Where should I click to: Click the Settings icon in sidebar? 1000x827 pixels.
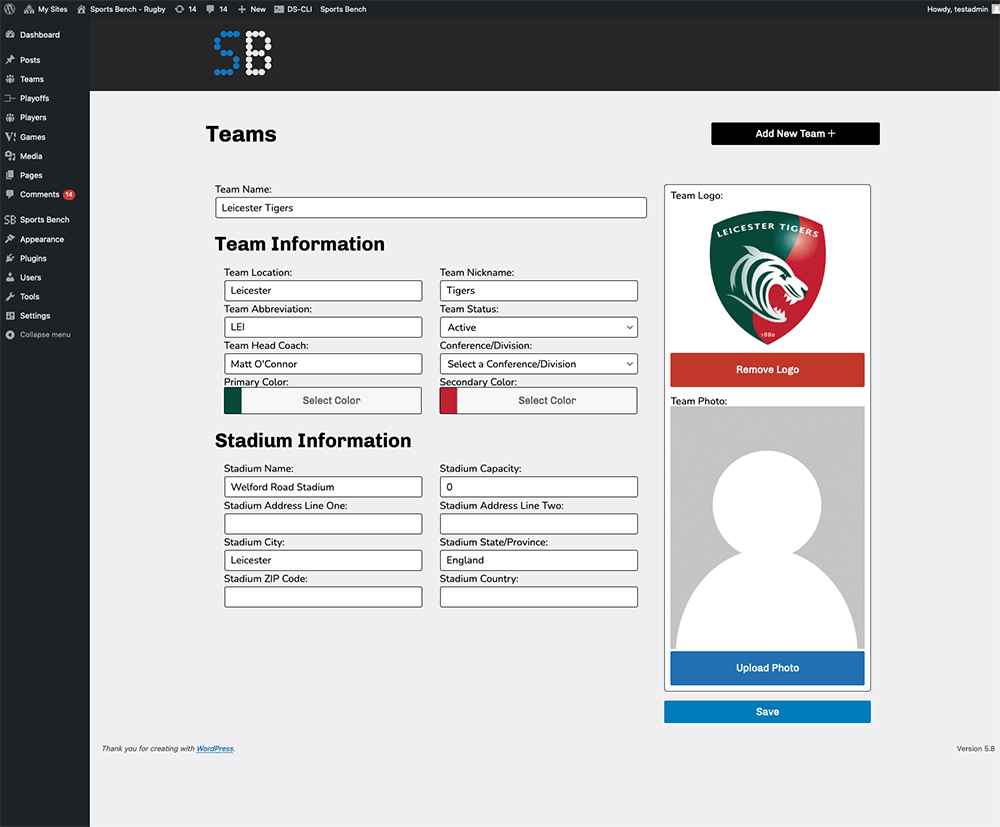pyautogui.click(x=10, y=316)
